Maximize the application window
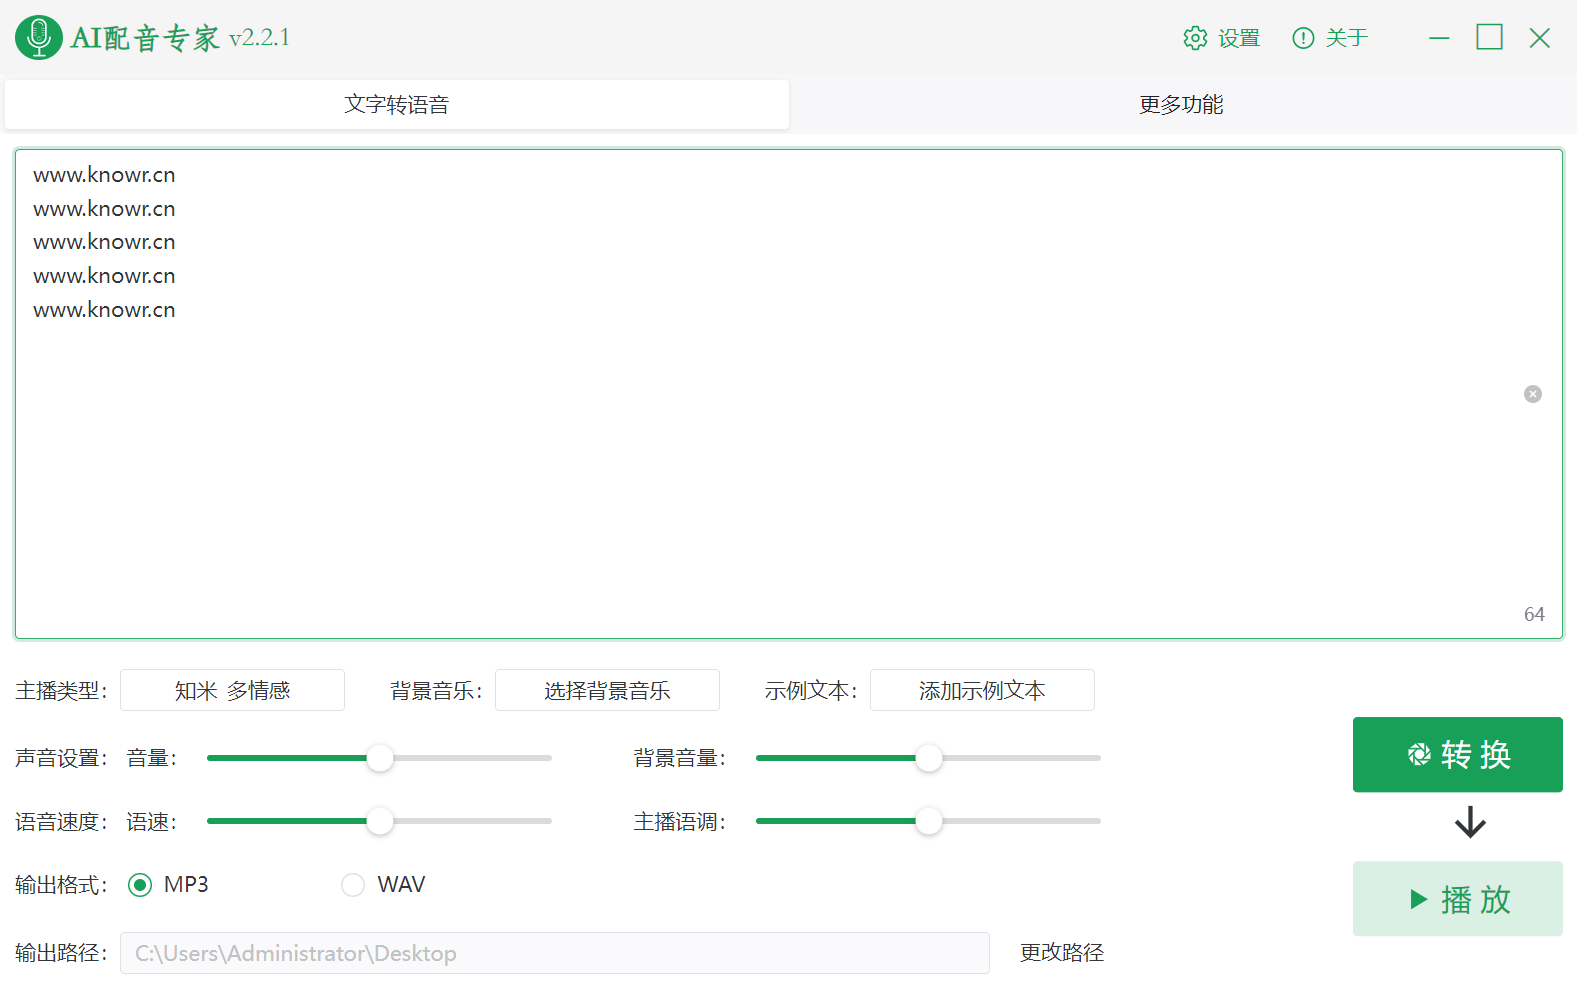Image resolution: width=1577 pixels, height=998 pixels. (x=1489, y=38)
